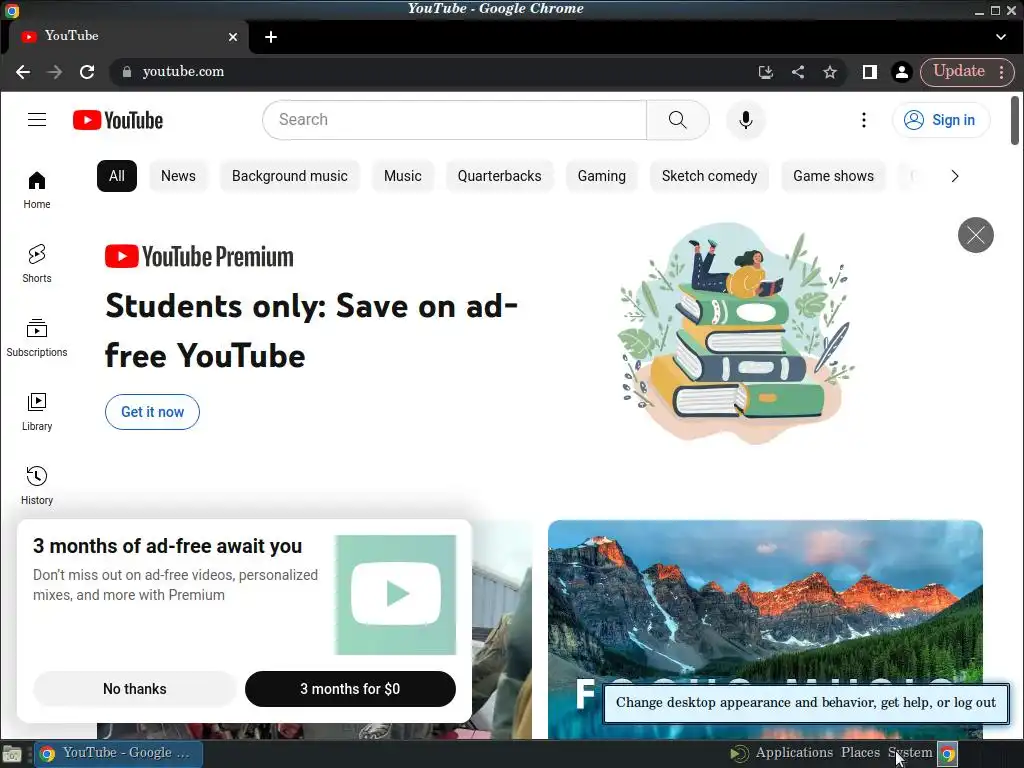This screenshot has width=1024, height=768.
Task: Go to Home in sidebar
Action: tap(37, 190)
